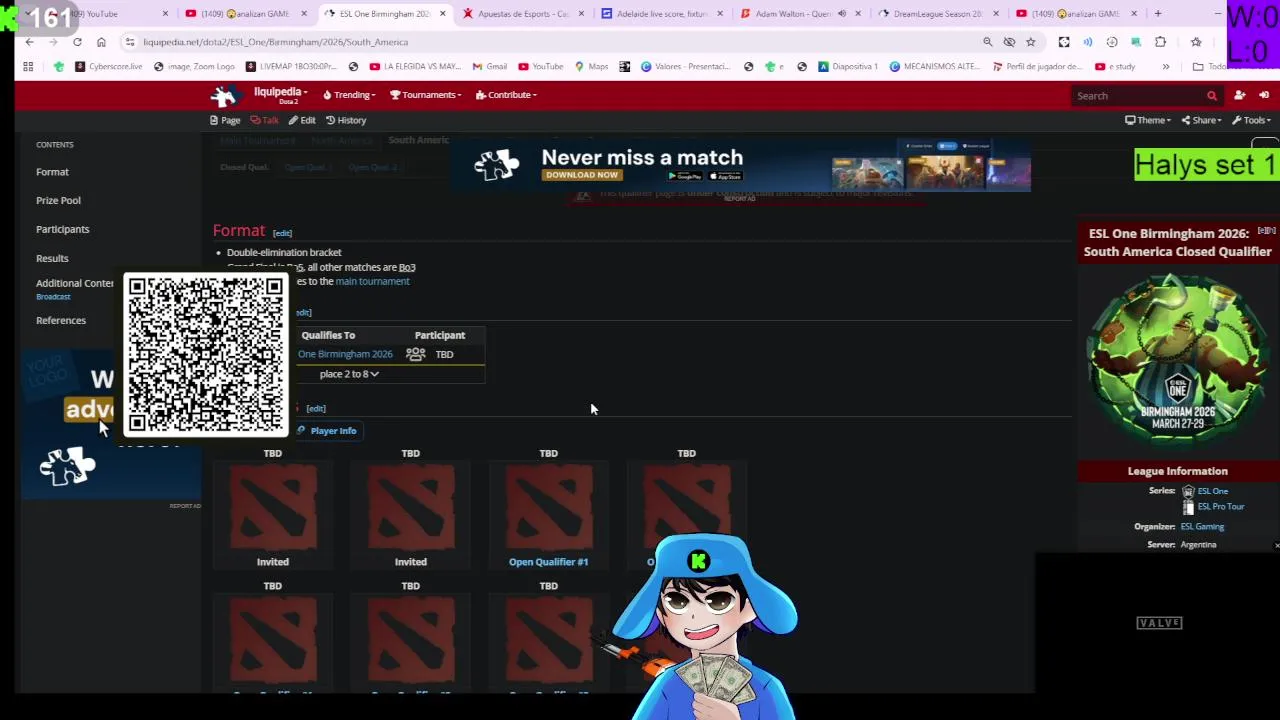Open the Share dropdown
Screen dimensions: 1280x720
click(x=1201, y=120)
